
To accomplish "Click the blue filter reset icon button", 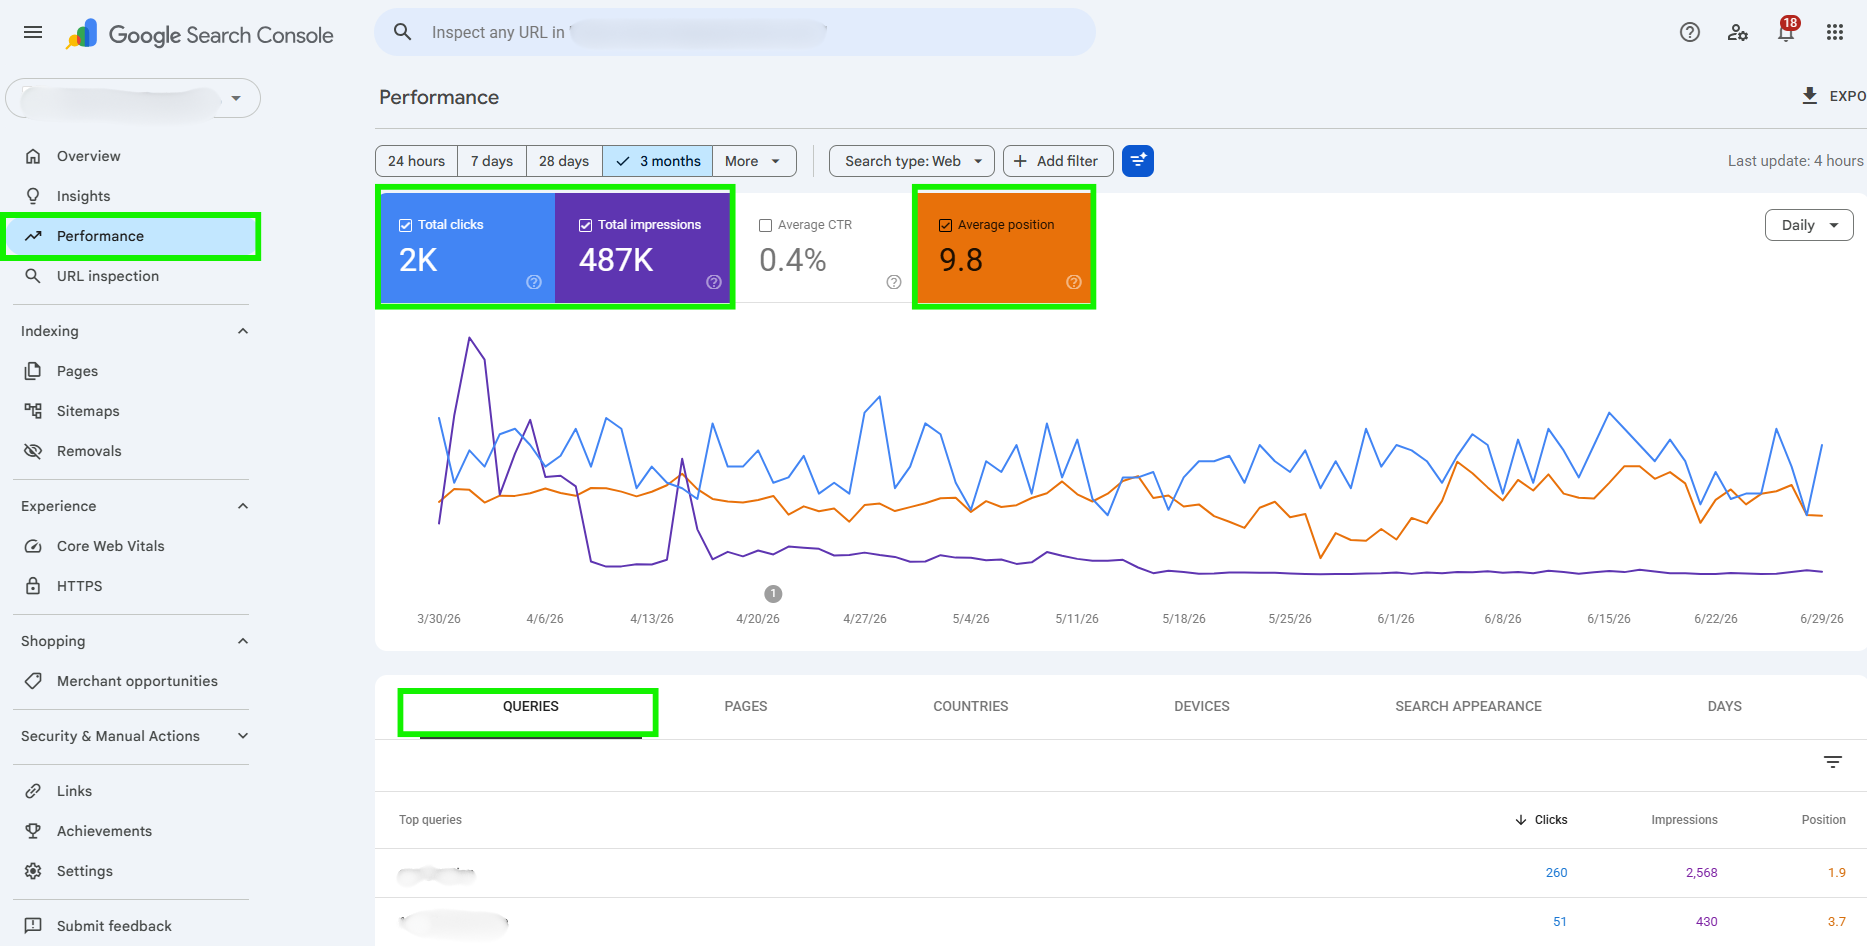I will (x=1138, y=161).
